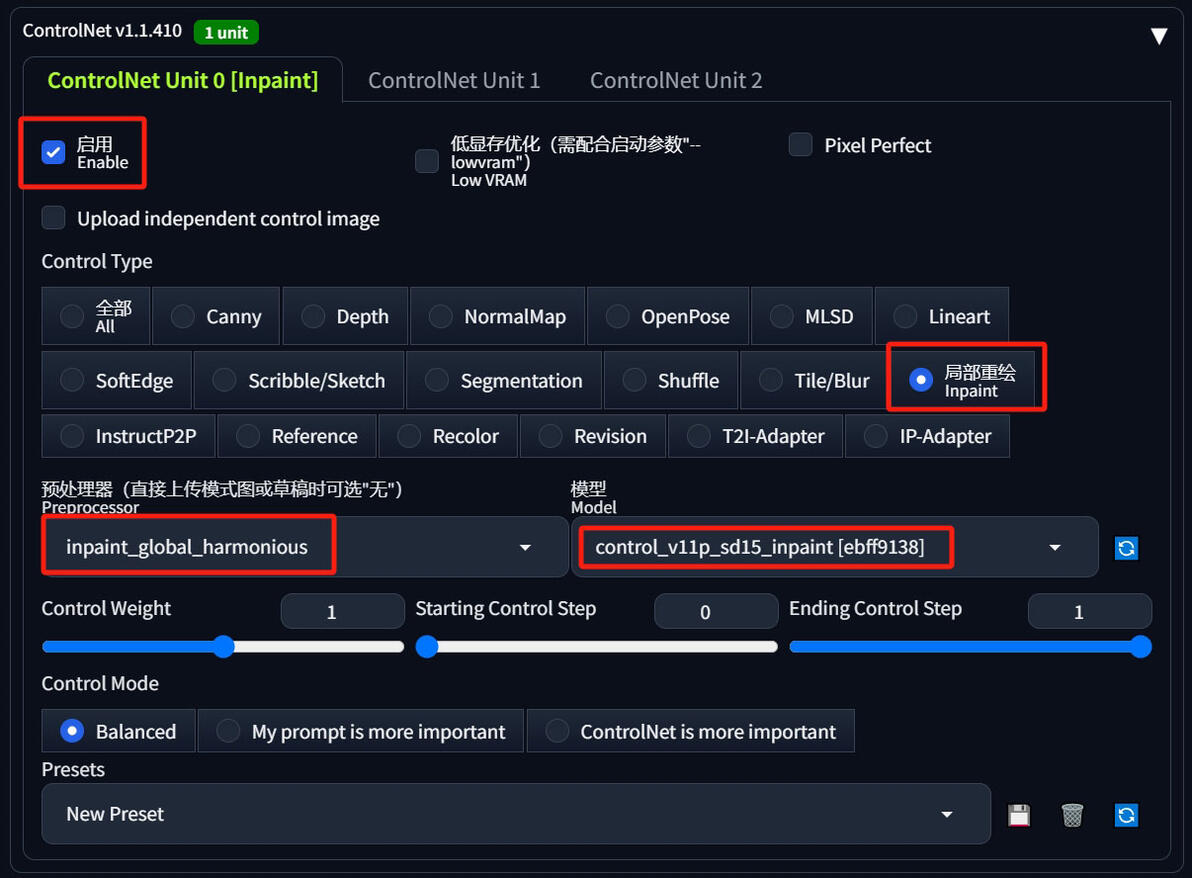Screen dimensions: 1192x878
Task: Refresh the presets list
Action: click(x=1126, y=815)
